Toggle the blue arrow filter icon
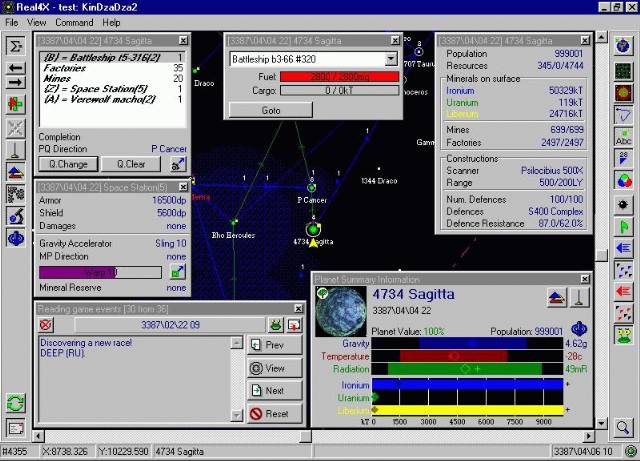 [x=623, y=248]
